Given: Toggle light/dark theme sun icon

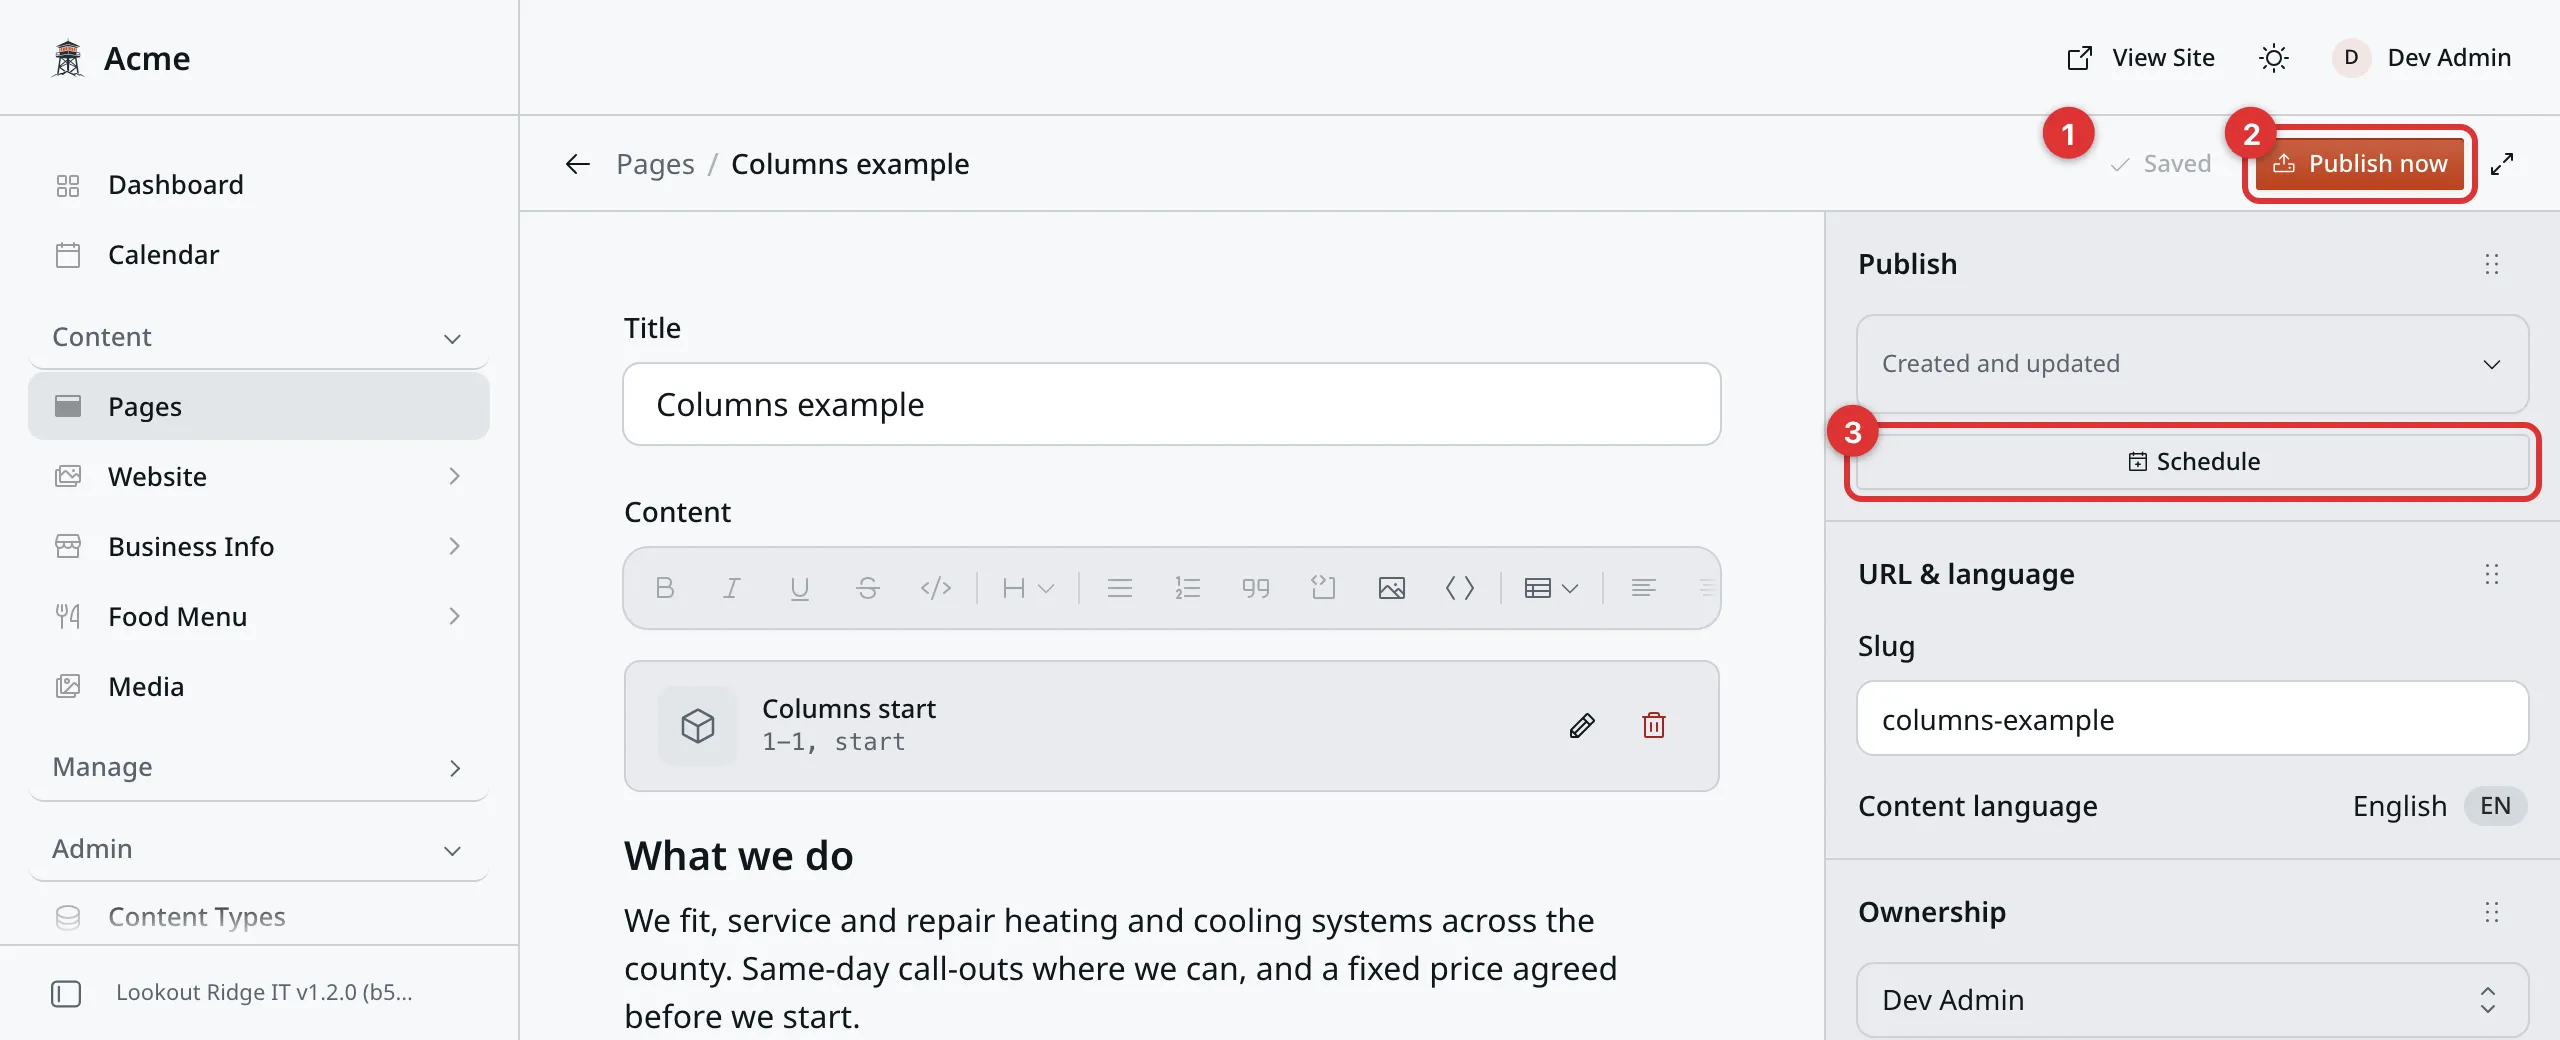Looking at the screenshot, I should point(2273,58).
